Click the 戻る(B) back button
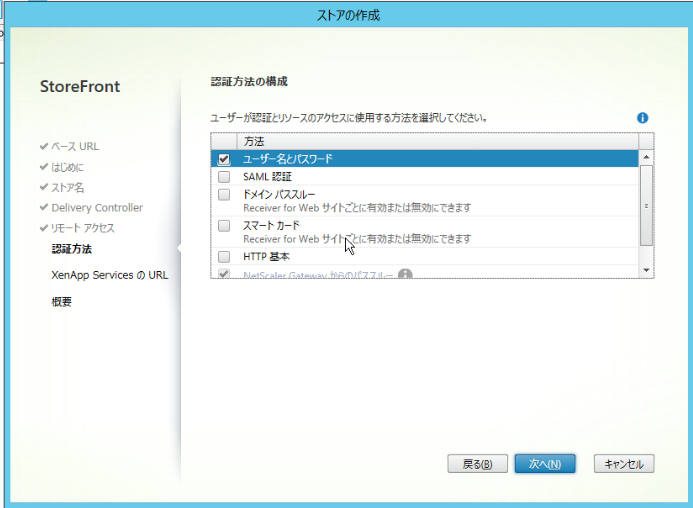The height and width of the screenshot is (508, 693). pyautogui.click(x=477, y=464)
